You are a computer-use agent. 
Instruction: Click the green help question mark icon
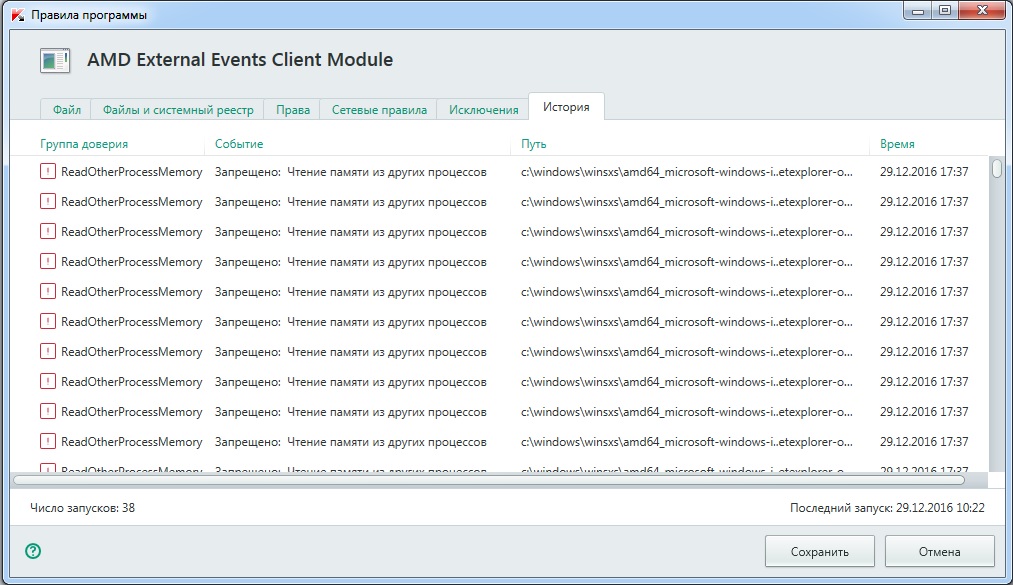tap(32, 550)
